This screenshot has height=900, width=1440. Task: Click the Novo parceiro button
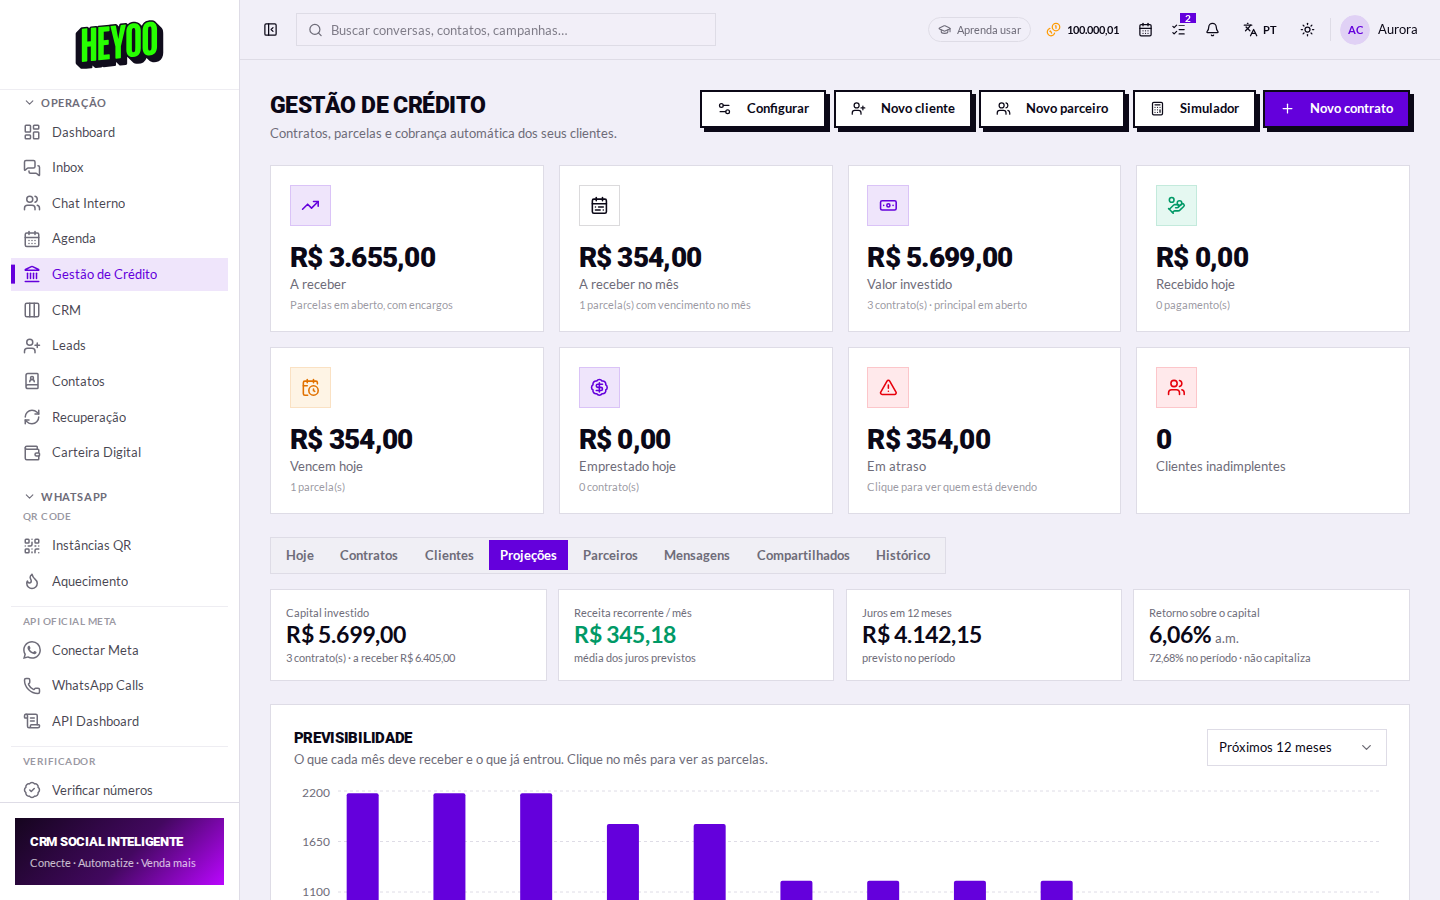pyautogui.click(x=1052, y=108)
